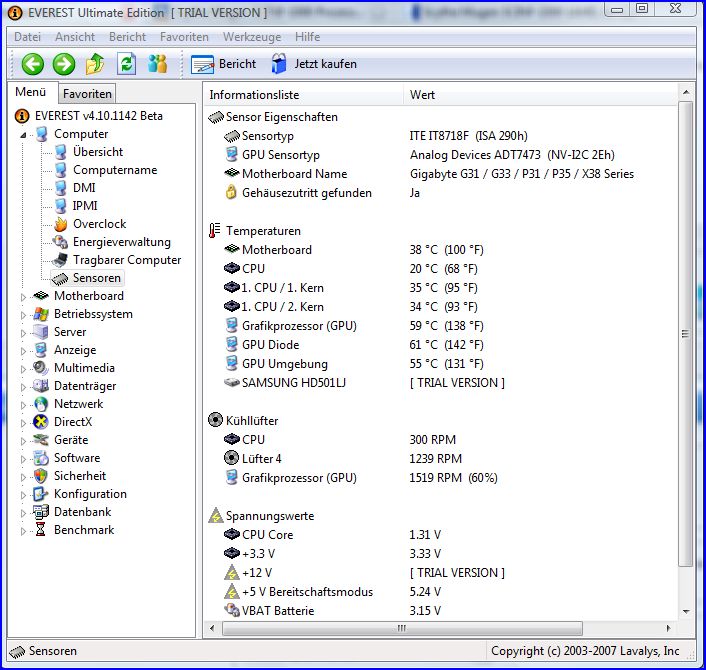Select the GPU Diode temperature row
706x670 pixels.
coord(441,345)
